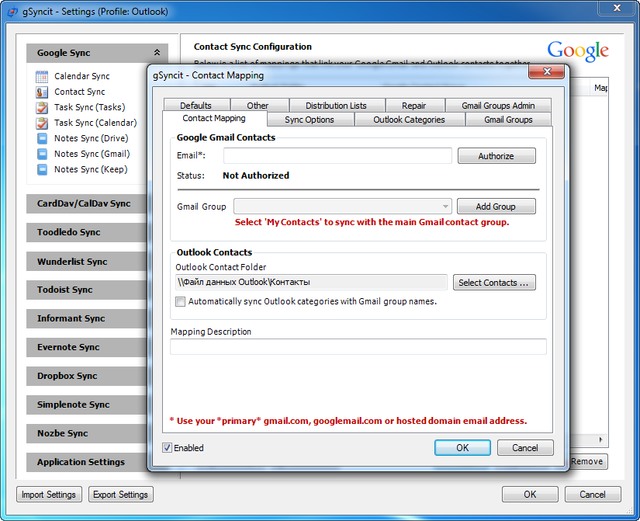Click the Notes Sync (Drive) icon
The height and width of the screenshot is (521, 640).
42,139
